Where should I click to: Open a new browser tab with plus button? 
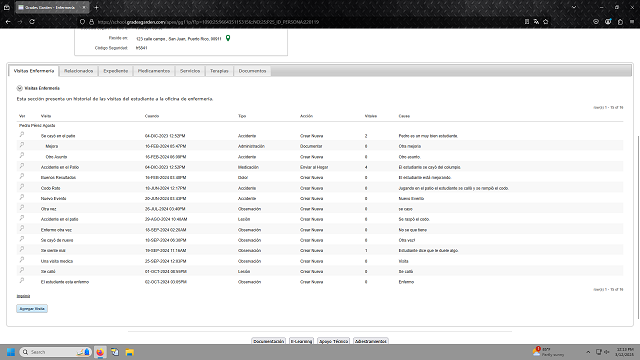point(96,7)
